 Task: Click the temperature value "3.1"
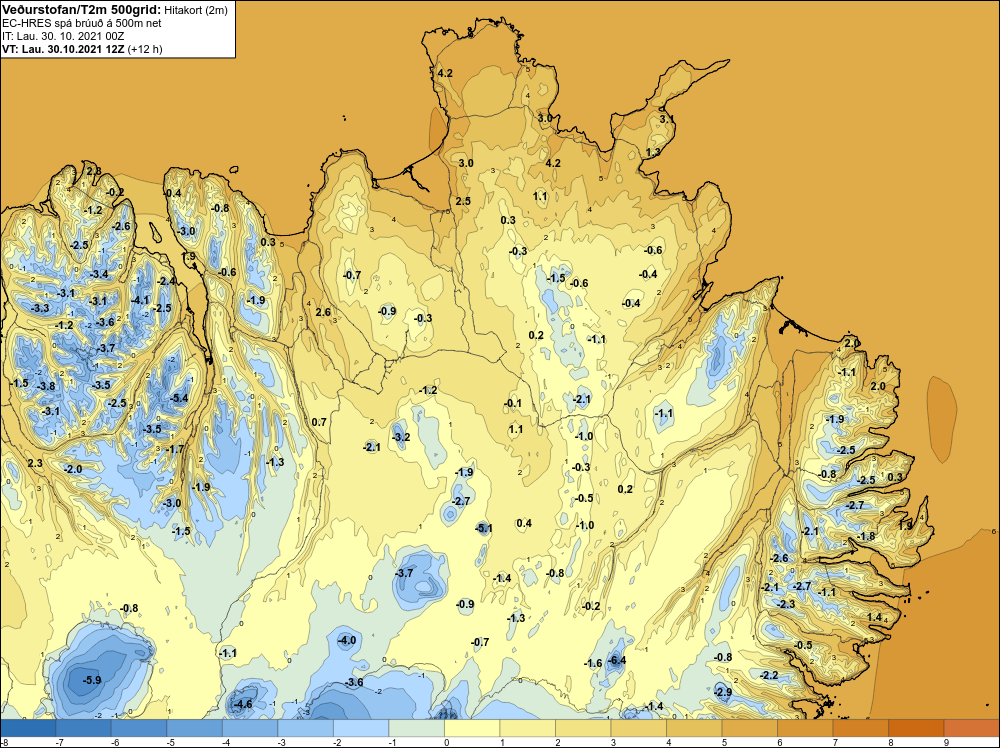[x=666, y=119]
